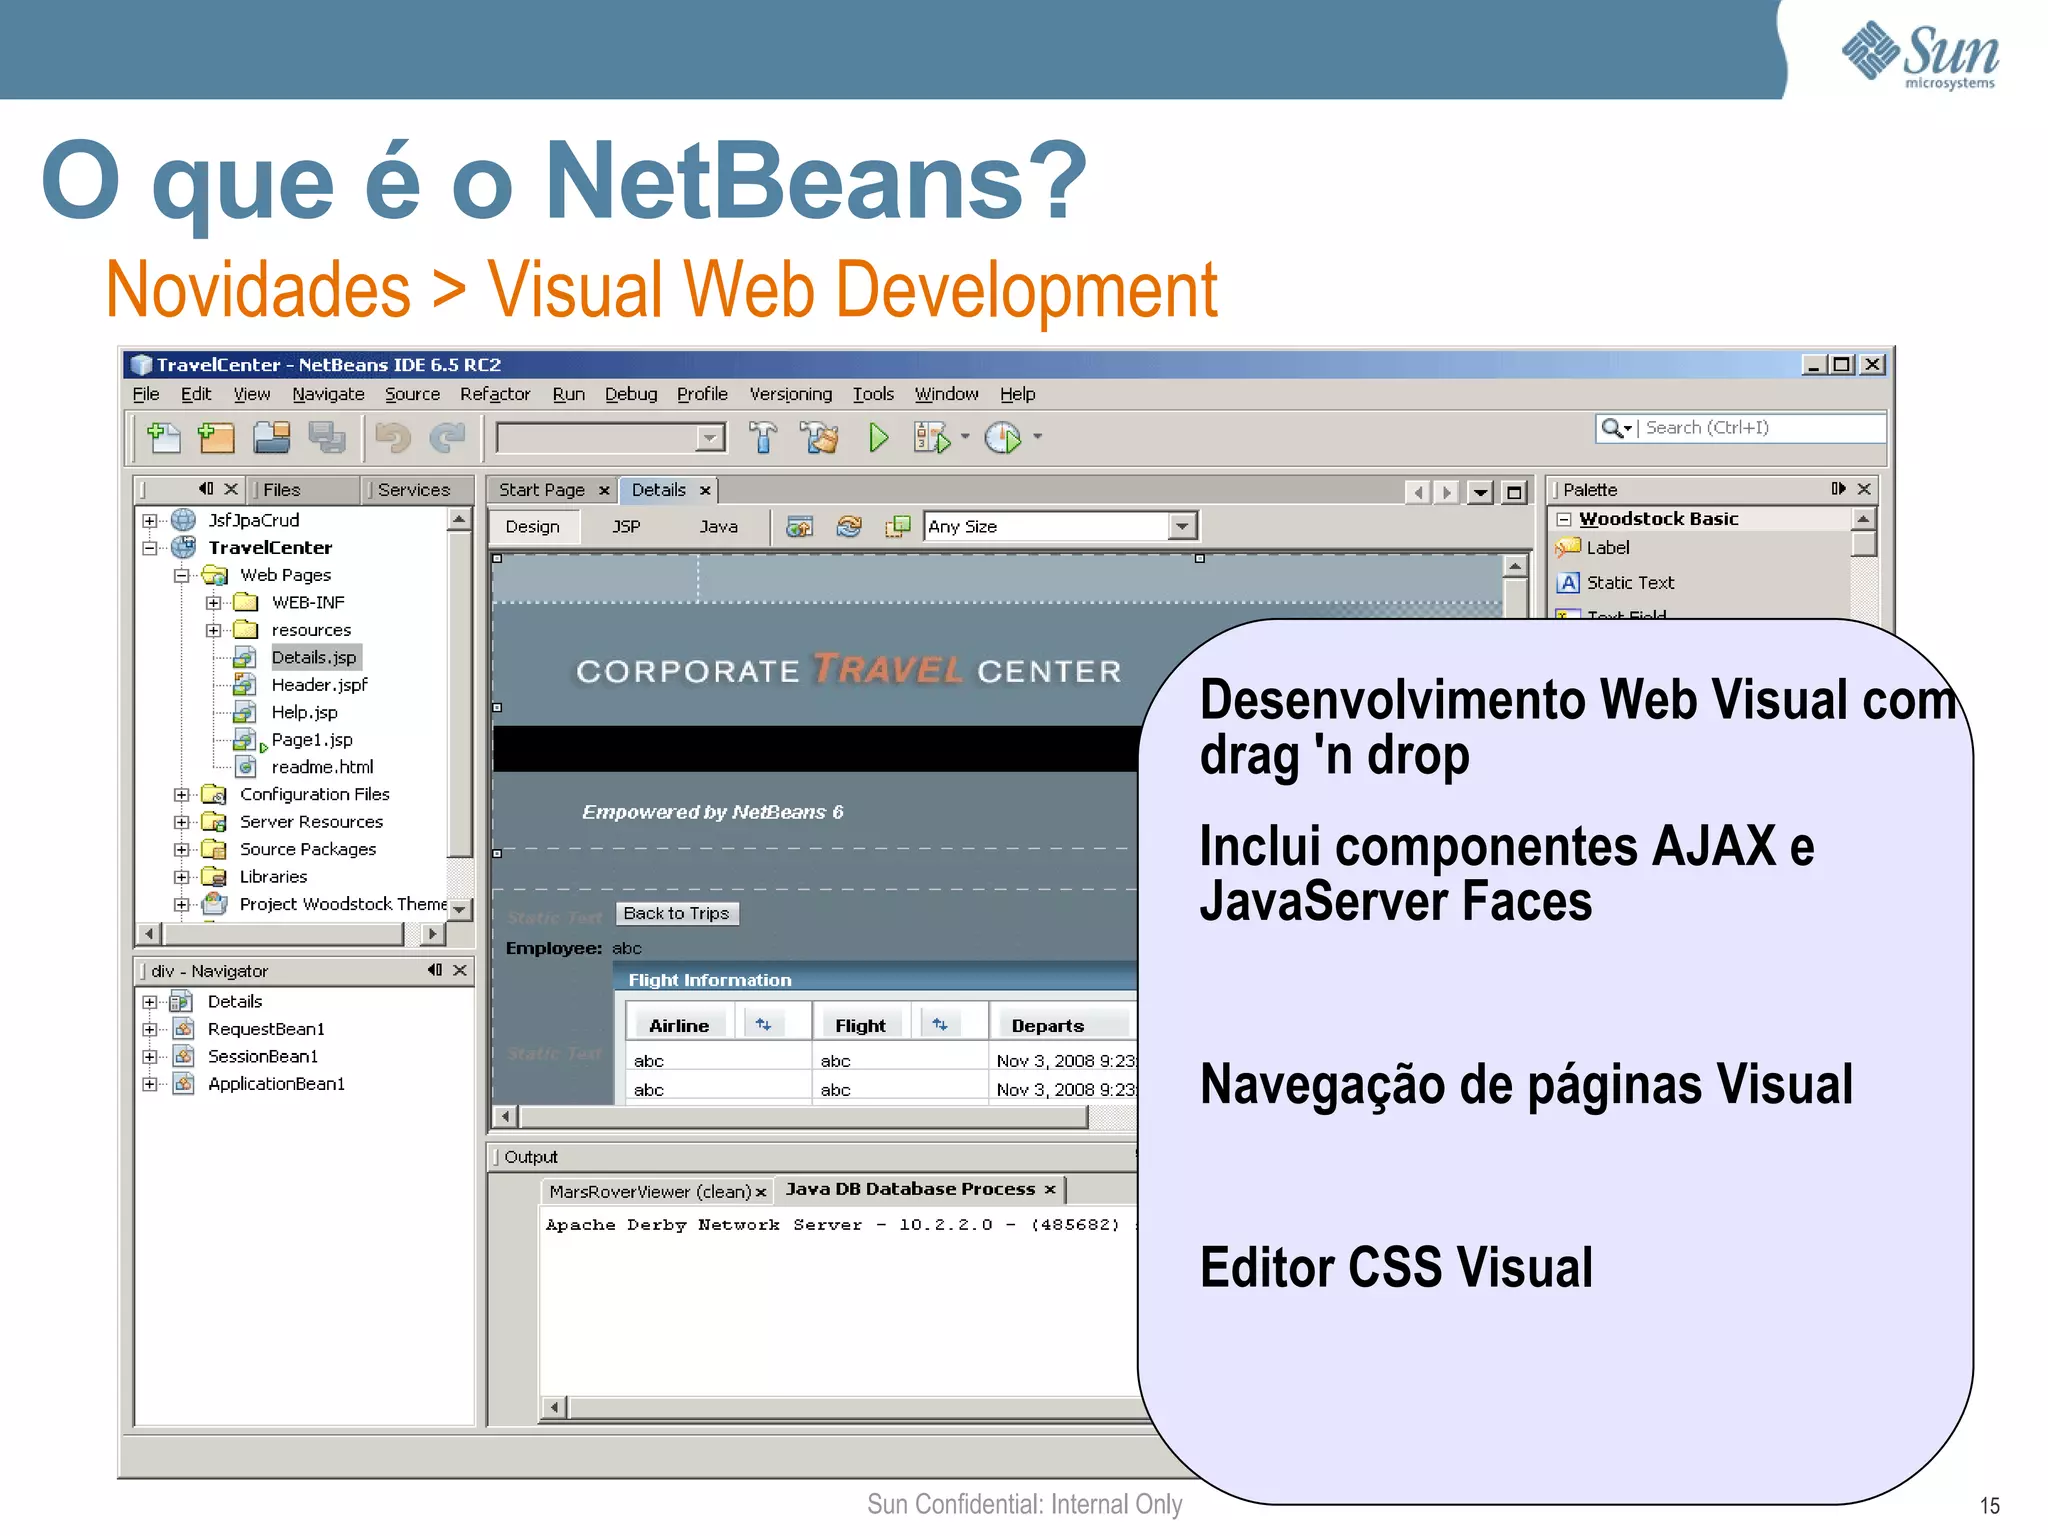The height and width of the screenshot is (1536, 2048).
Task: Select Header.jspf in the project tree
Action: click(x=320, y=685)
